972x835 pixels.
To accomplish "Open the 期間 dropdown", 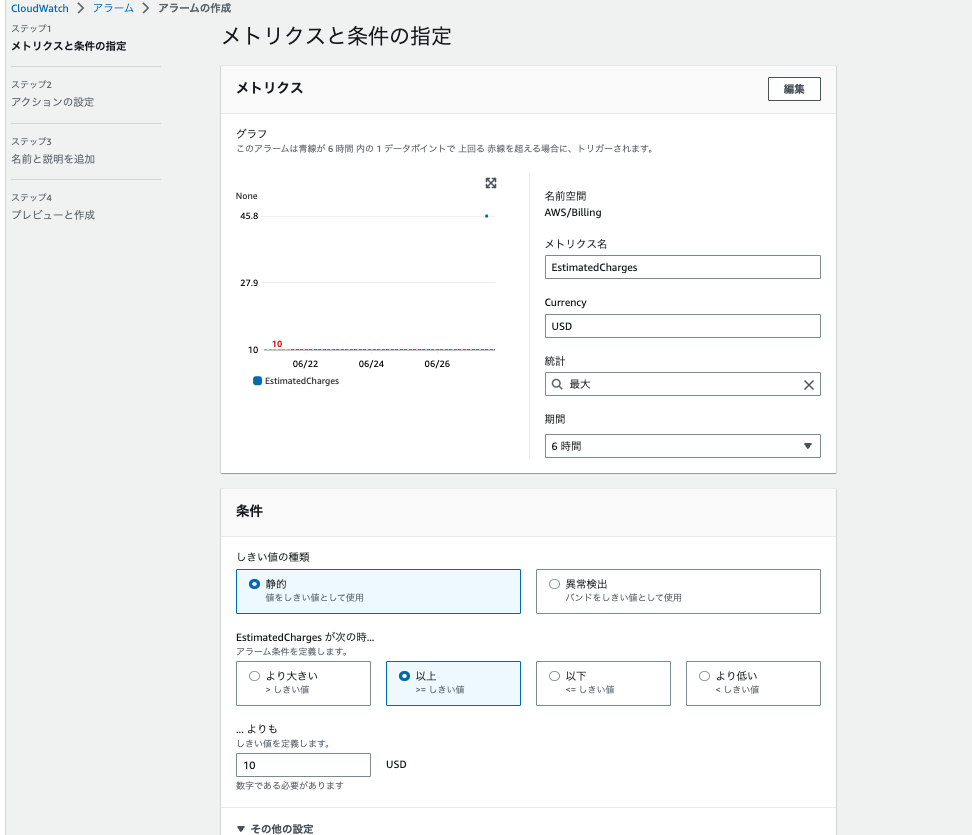I will pos(682,445).
